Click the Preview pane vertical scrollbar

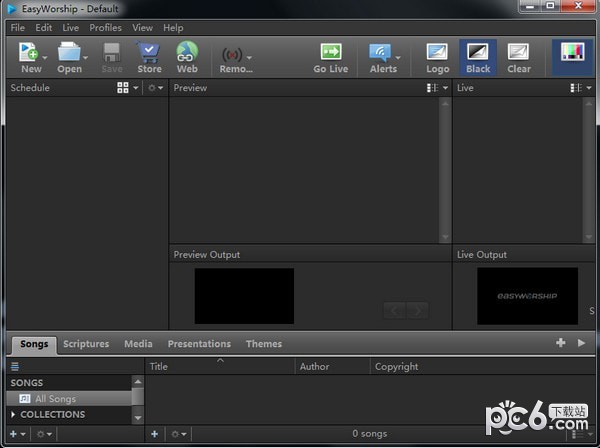(445, 170)
